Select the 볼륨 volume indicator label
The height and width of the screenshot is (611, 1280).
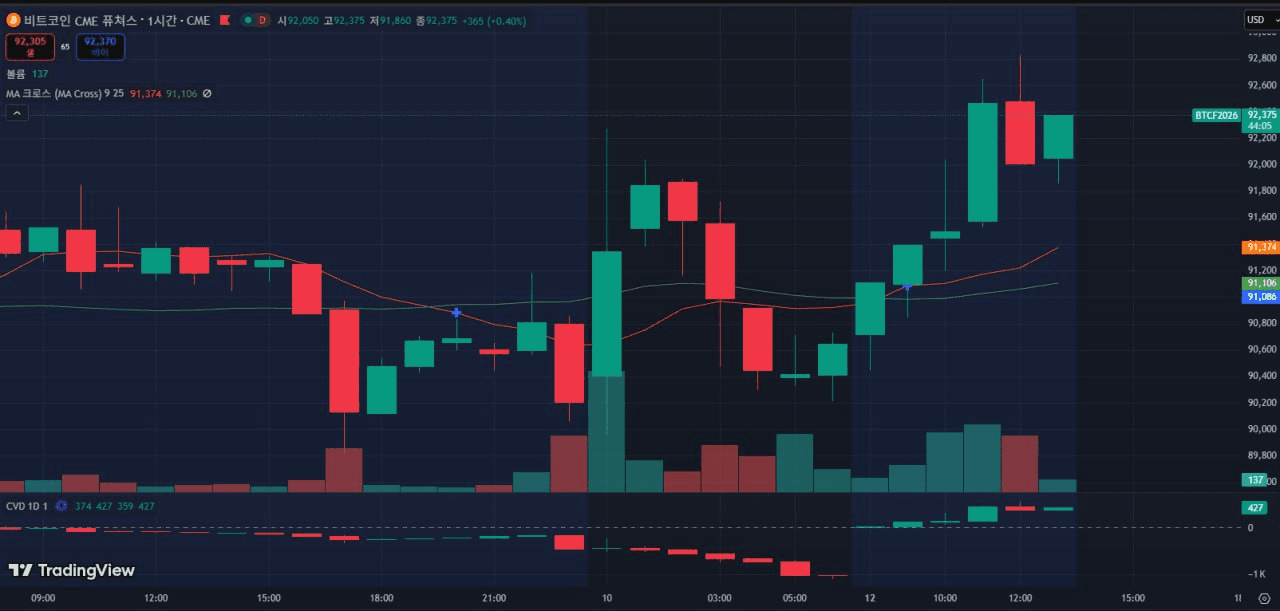[16, 74]
